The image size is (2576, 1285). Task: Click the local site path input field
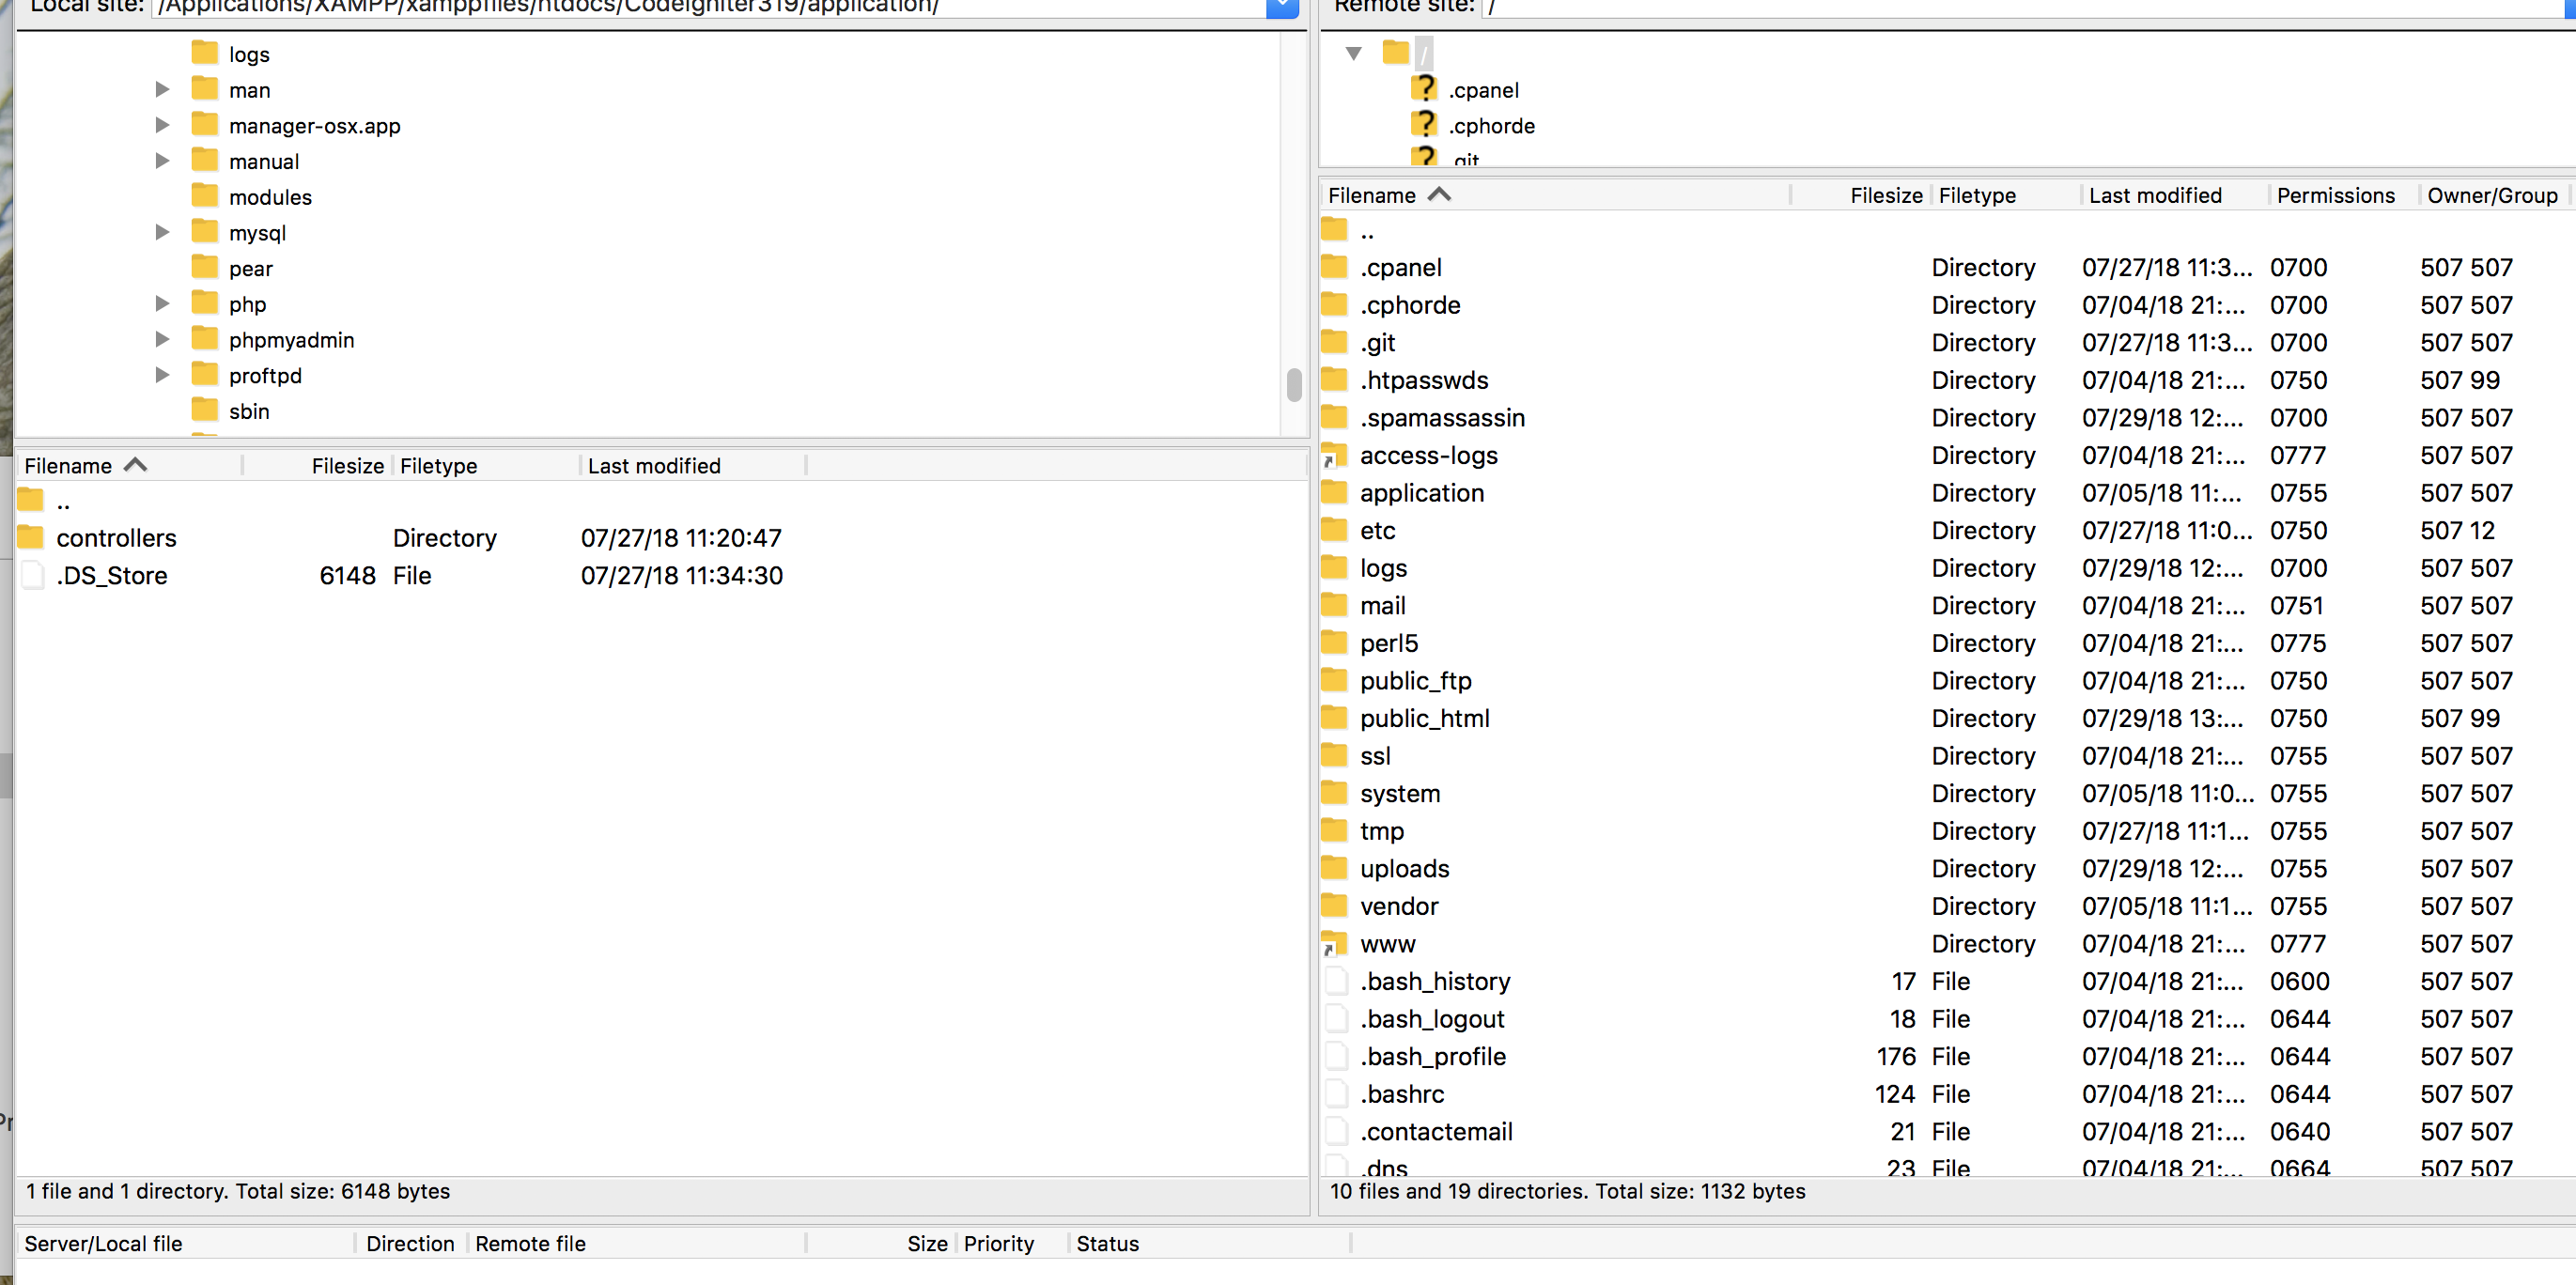point(708,8)
